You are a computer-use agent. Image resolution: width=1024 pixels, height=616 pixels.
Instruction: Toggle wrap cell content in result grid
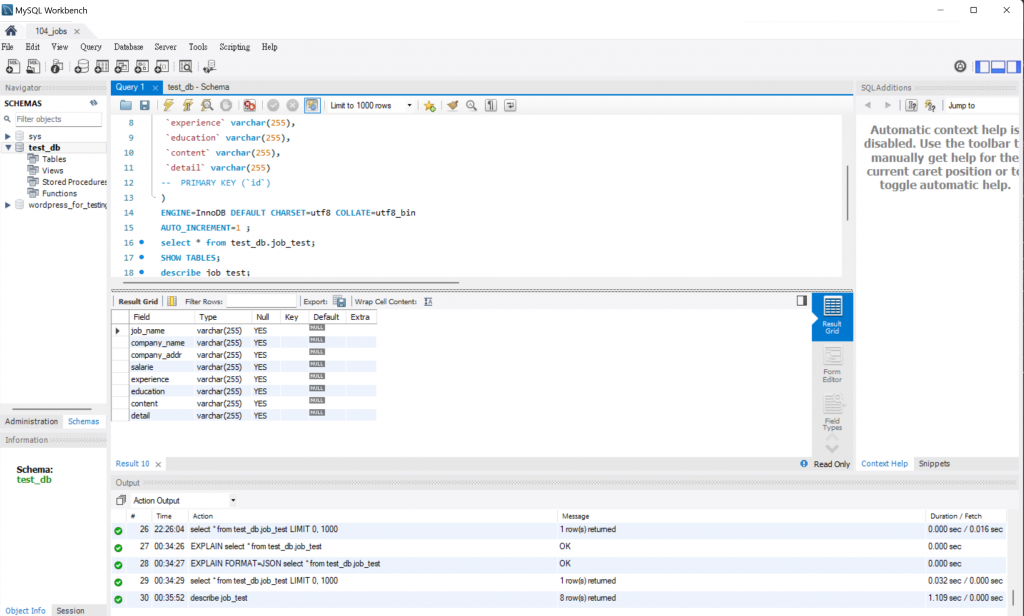coord(428,301)
